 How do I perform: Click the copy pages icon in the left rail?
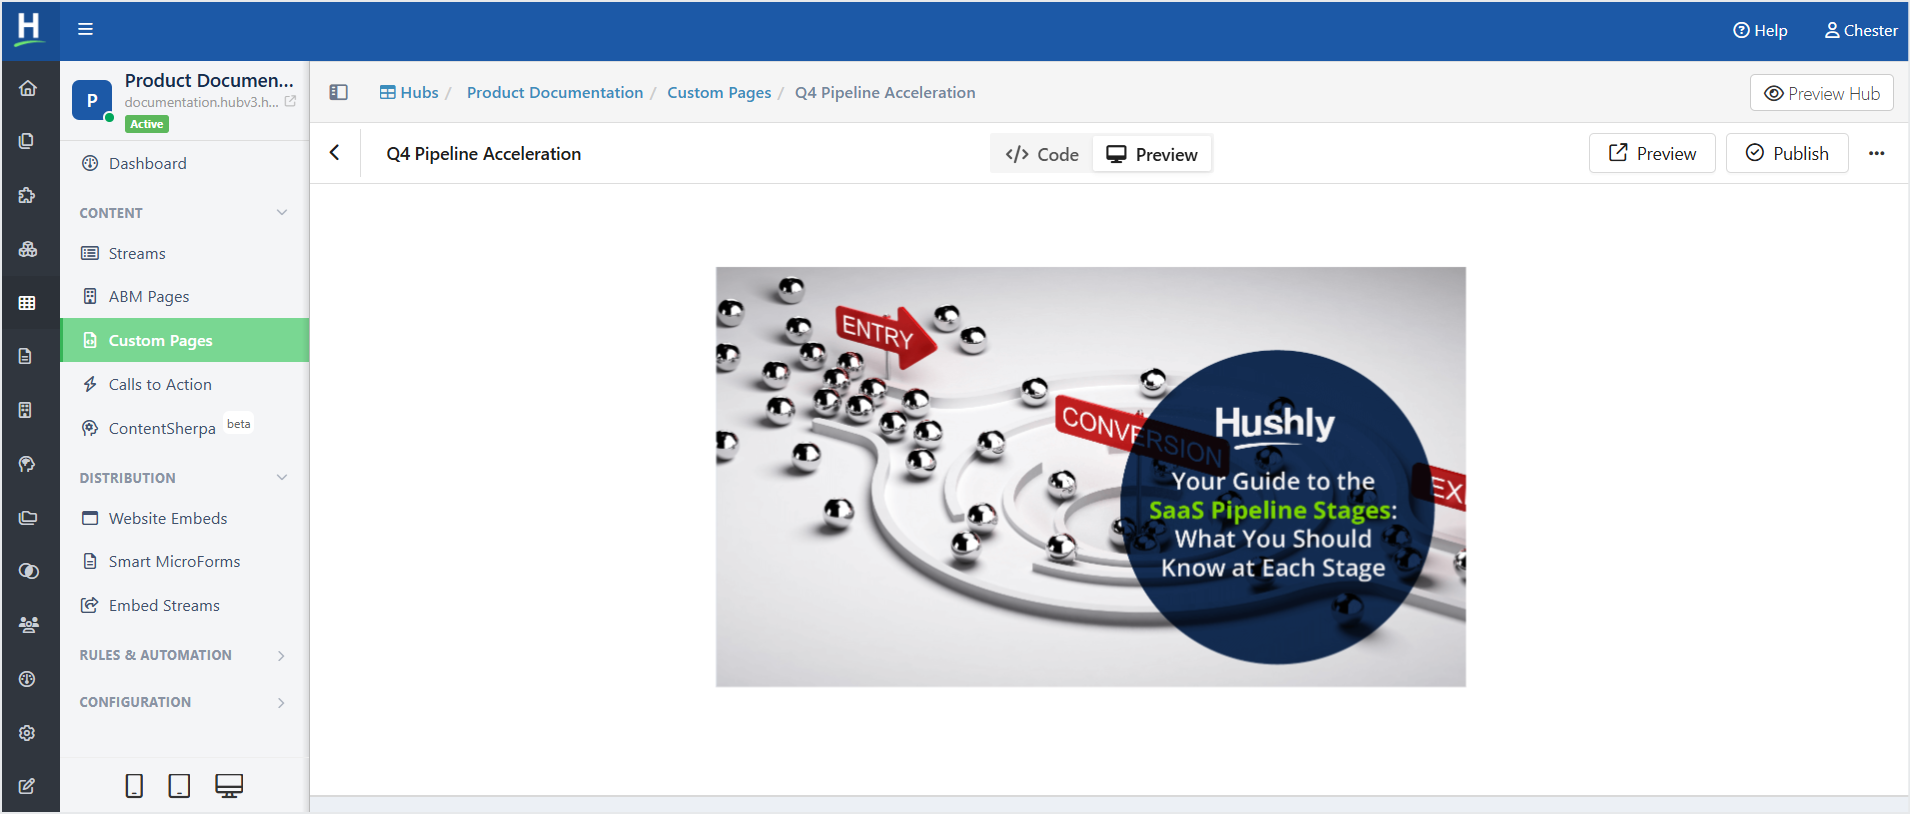28,141
